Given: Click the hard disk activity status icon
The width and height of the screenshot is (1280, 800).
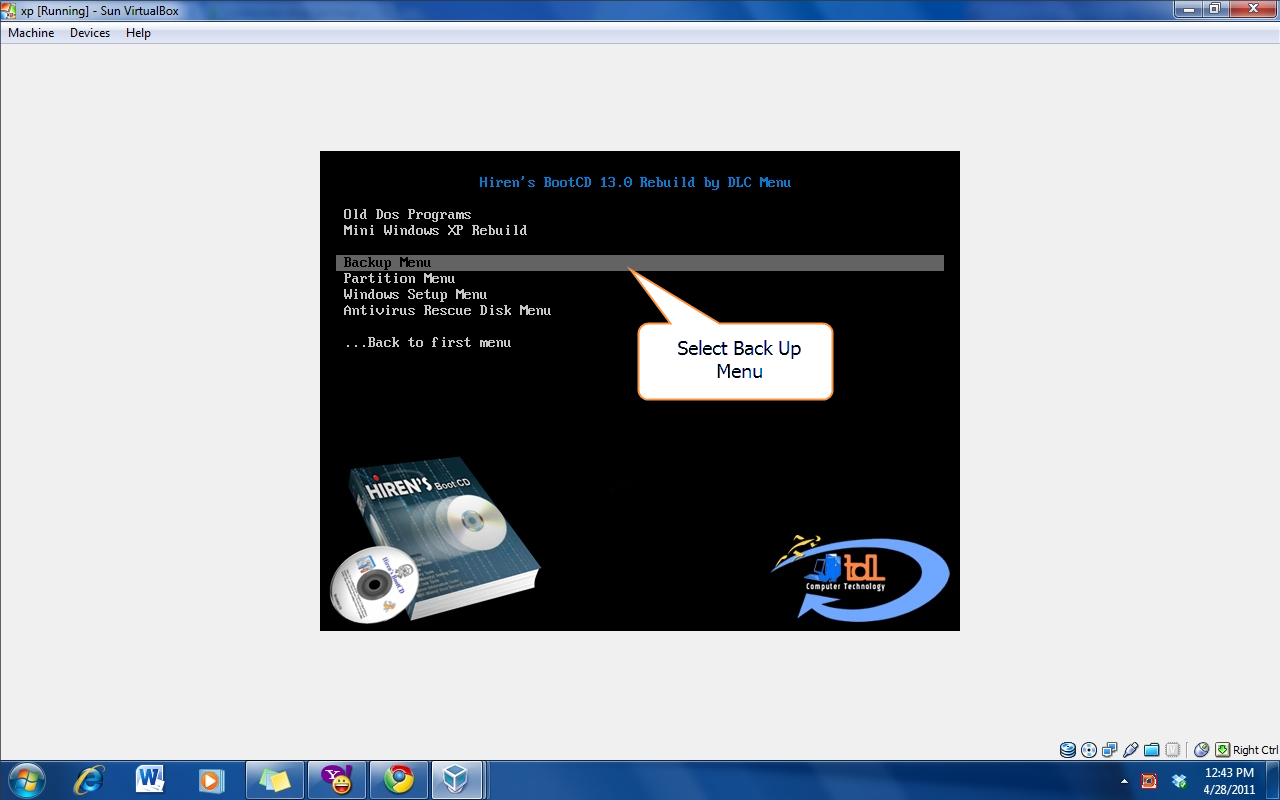Looking at the screenshot, I should (1068, 750).
